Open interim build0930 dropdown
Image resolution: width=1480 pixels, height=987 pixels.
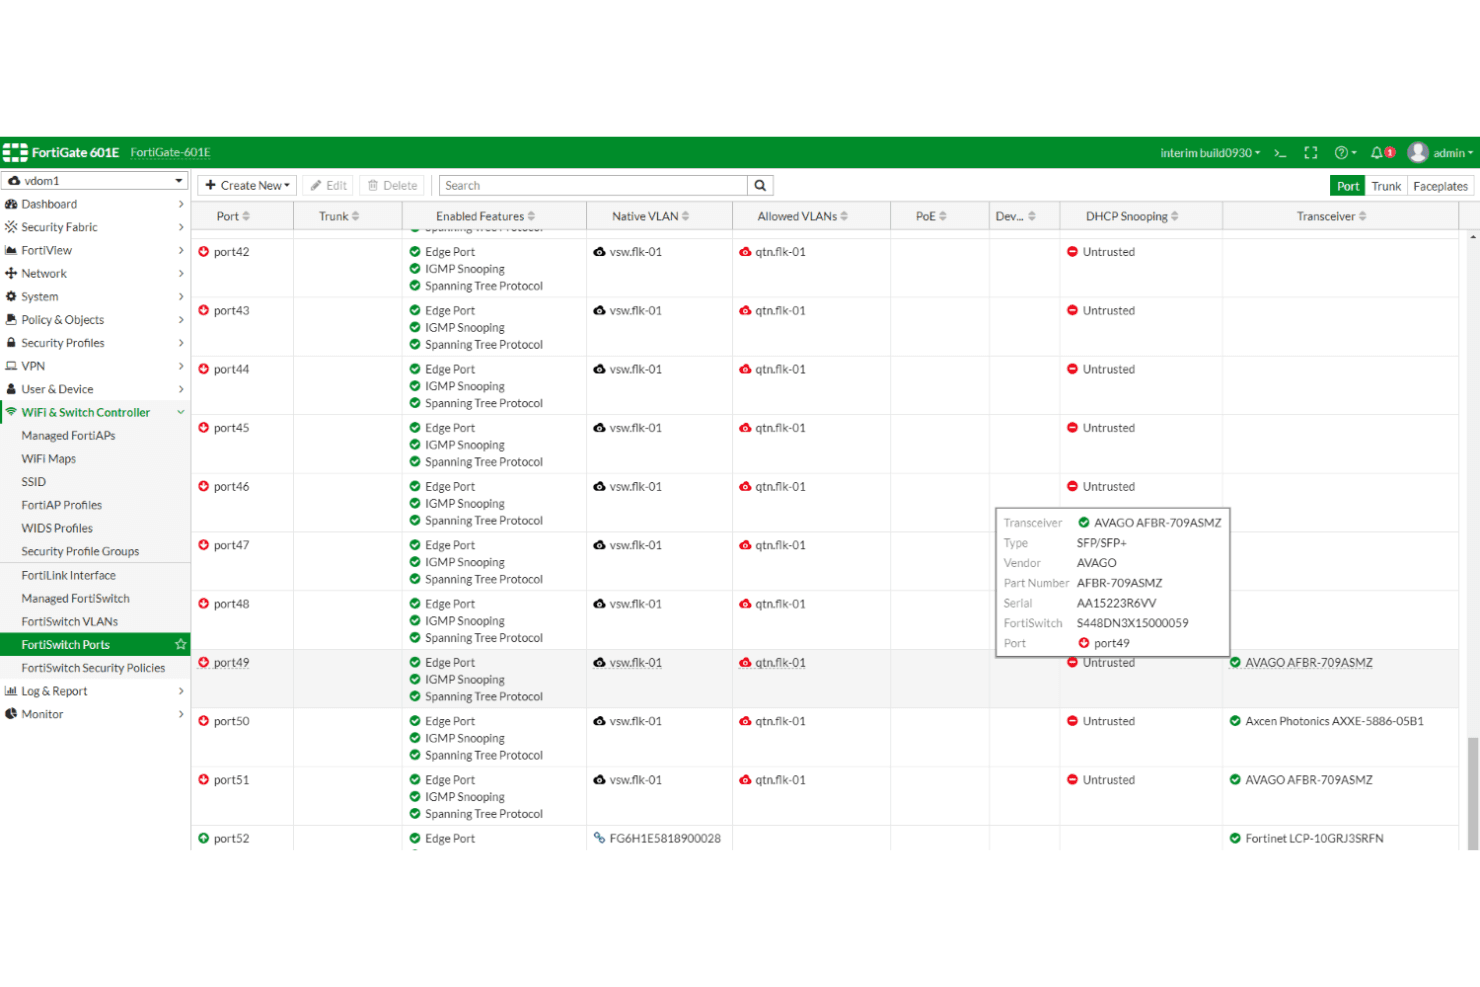click(1210, 153)
